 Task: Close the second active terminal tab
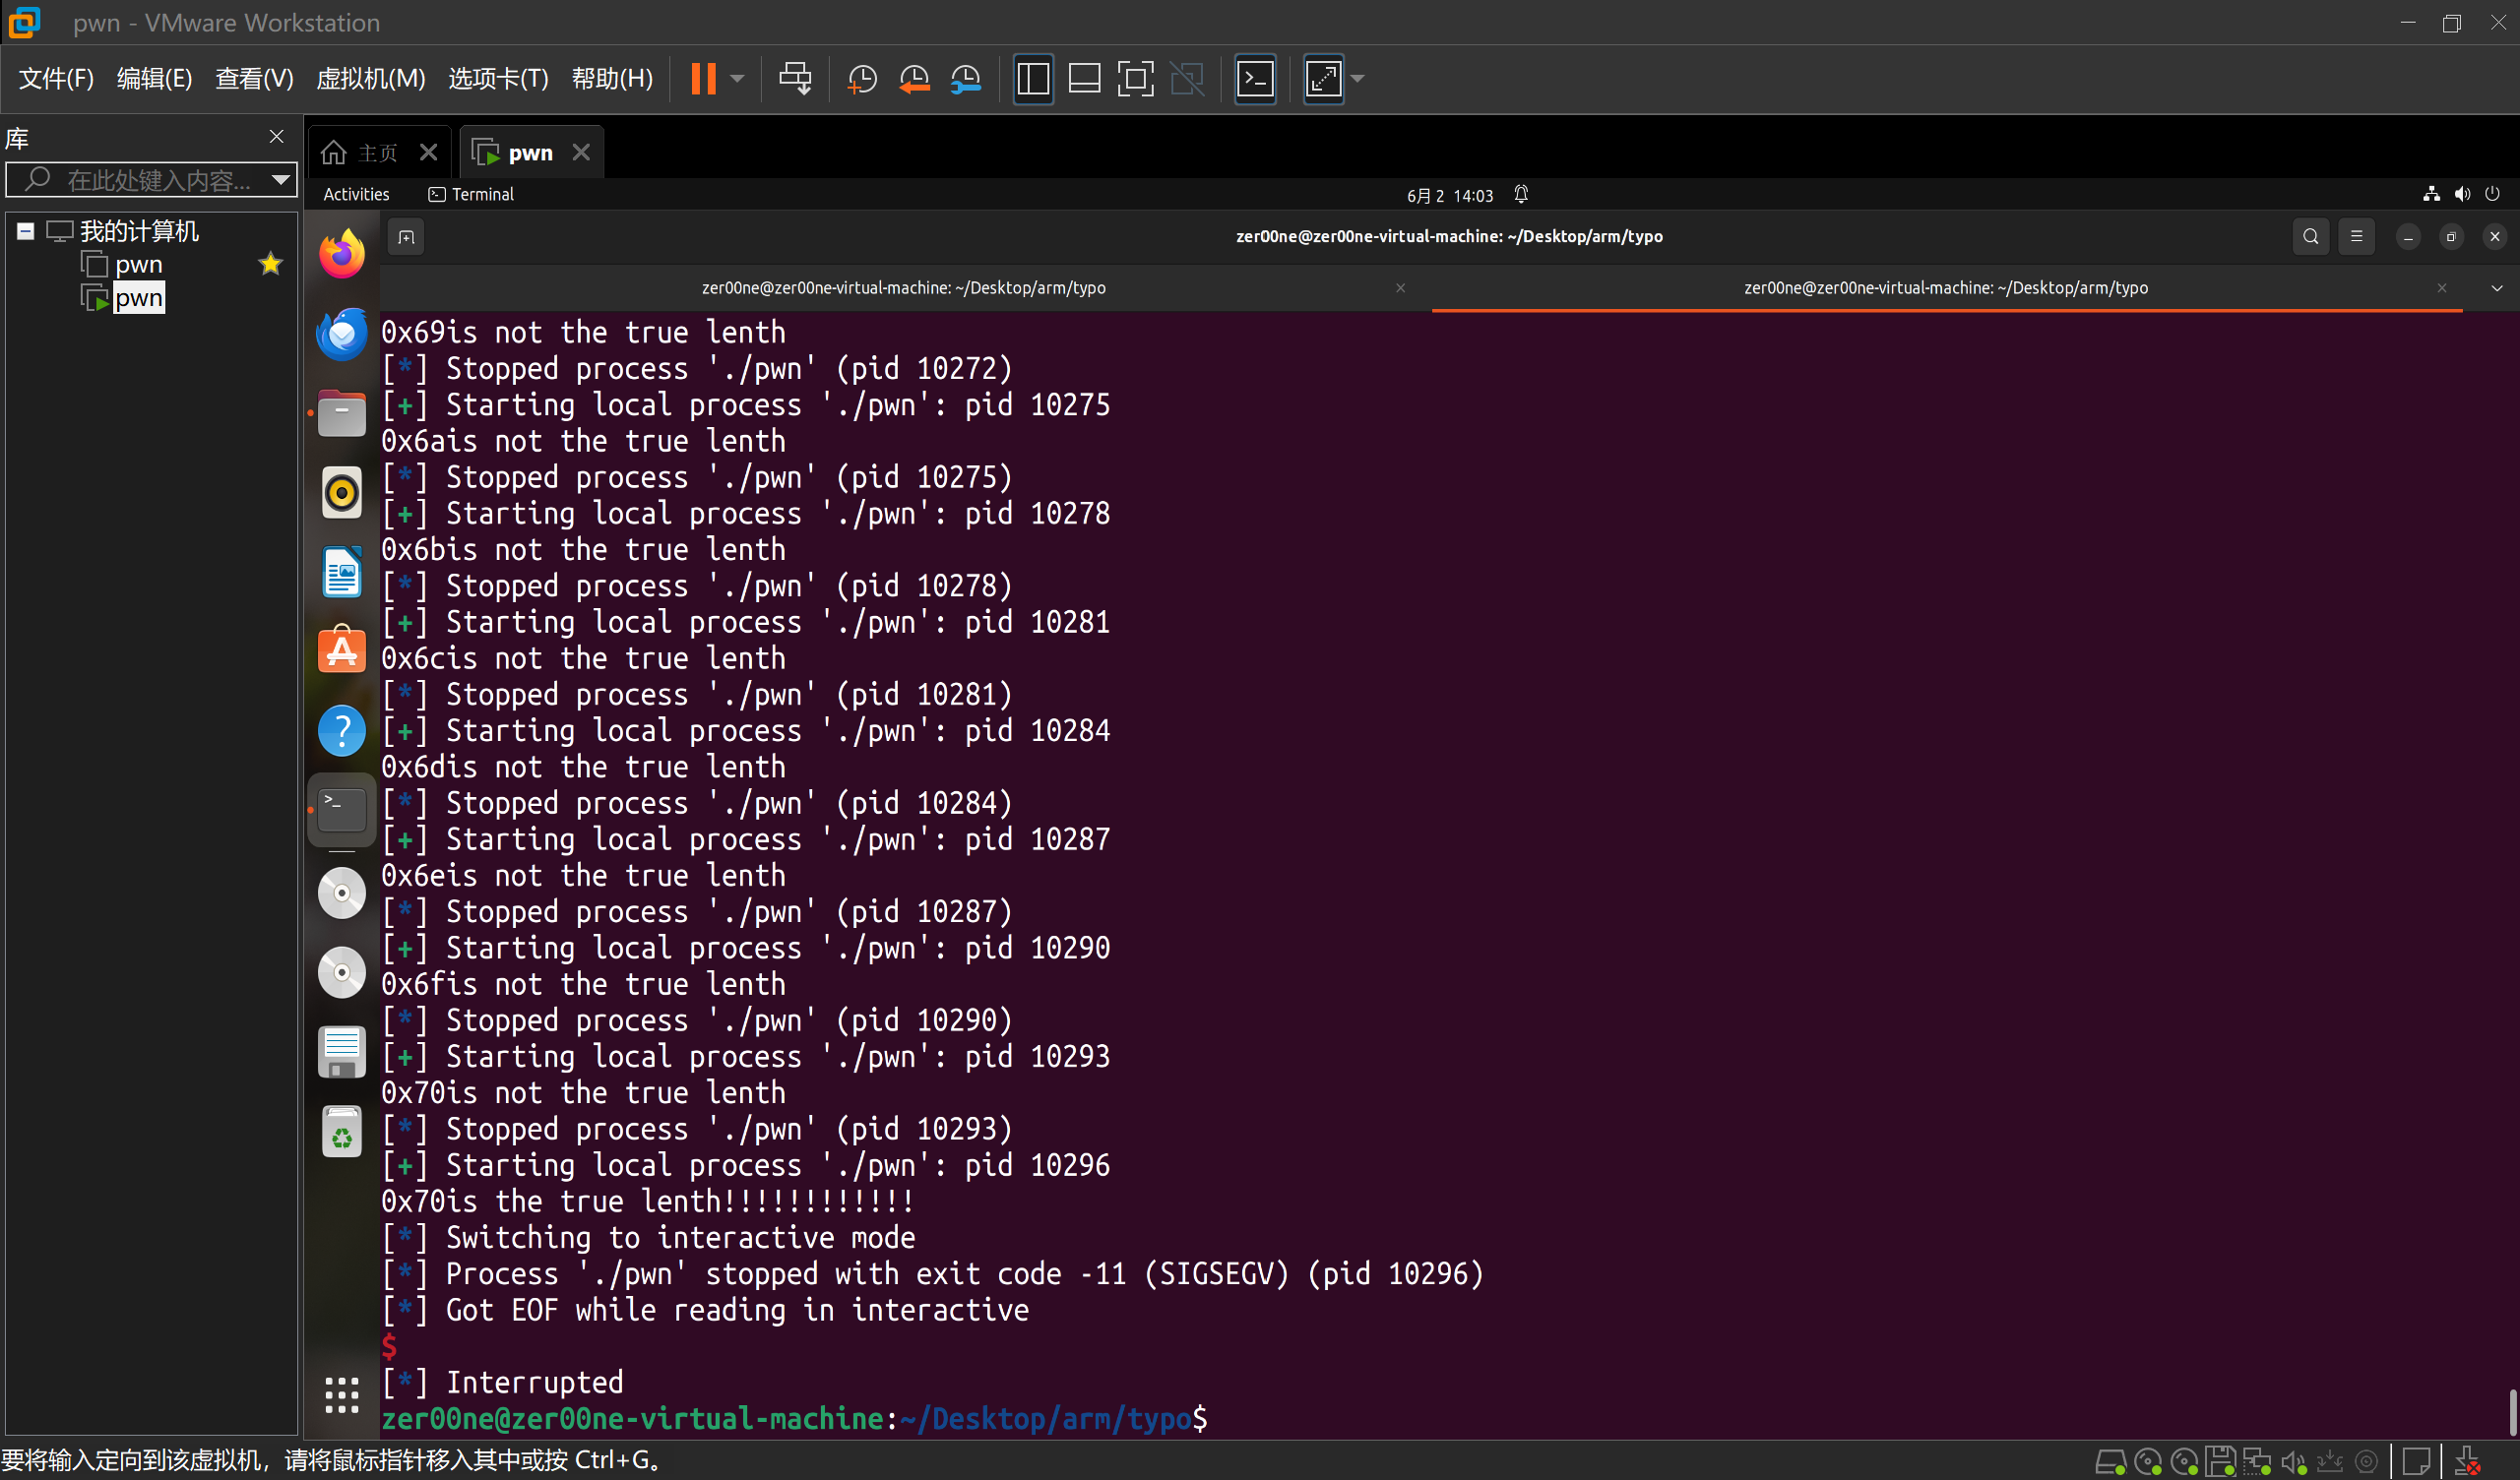pos(2442,288)
